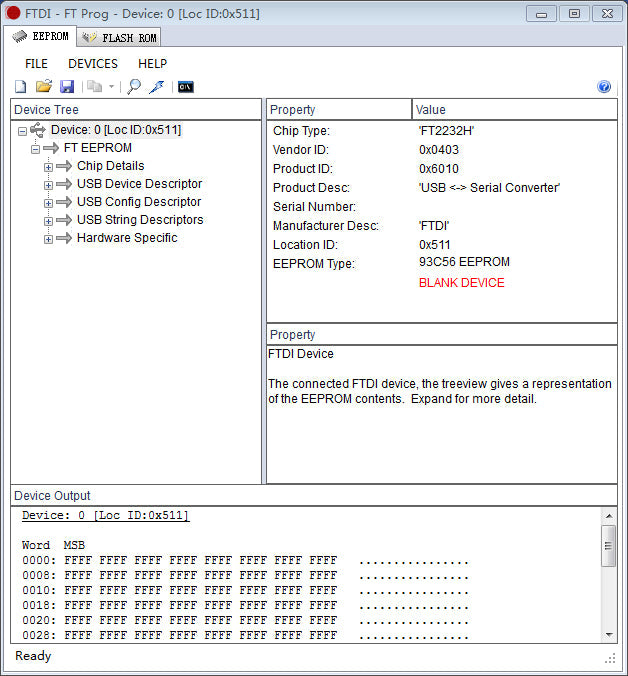Click the arrow icon beside Chip Details
Viewport: 628px width, 676px height.
click(x=64, y=166)
